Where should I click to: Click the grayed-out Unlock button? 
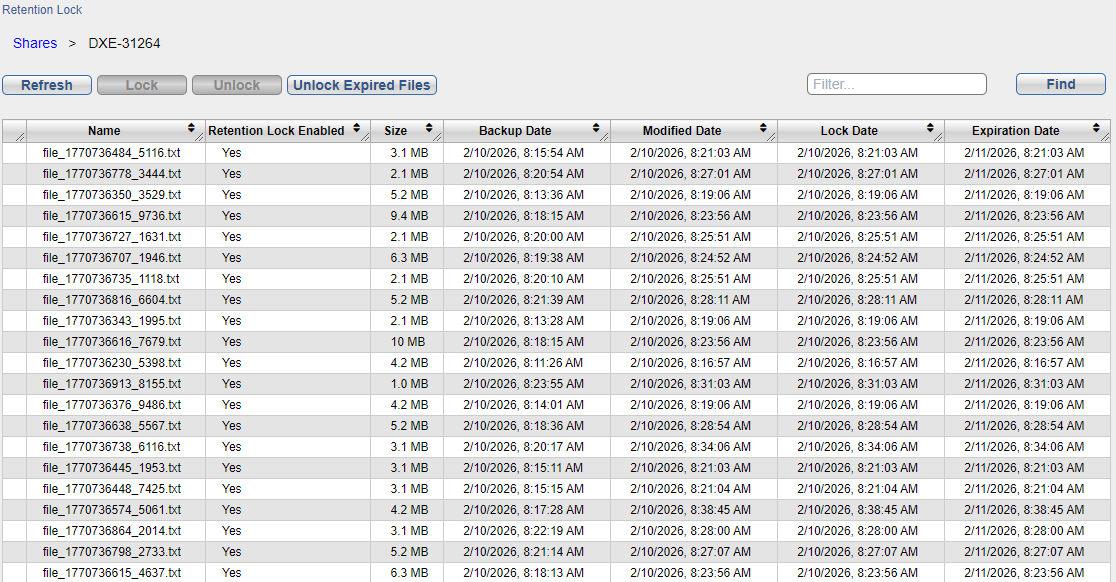coord(237,85)
